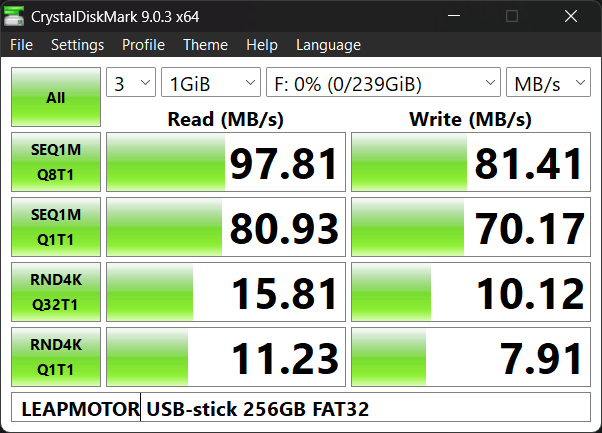Run the RND4K Q1T1 test
Viewport: 602px width, 433px height.
pos(56,357)
